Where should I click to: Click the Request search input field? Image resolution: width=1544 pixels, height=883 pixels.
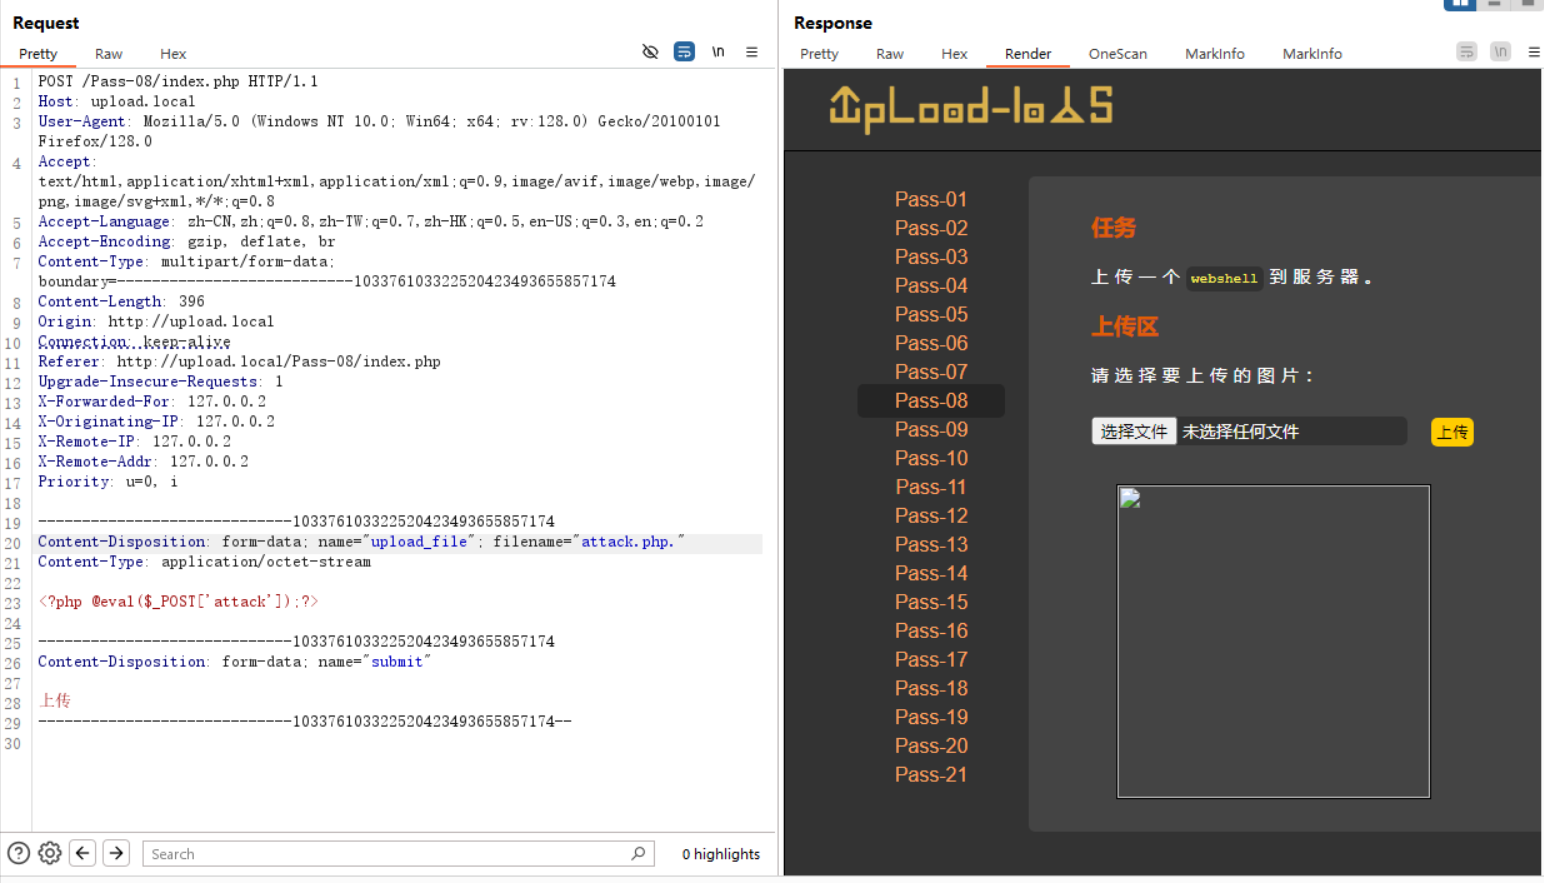398,854
